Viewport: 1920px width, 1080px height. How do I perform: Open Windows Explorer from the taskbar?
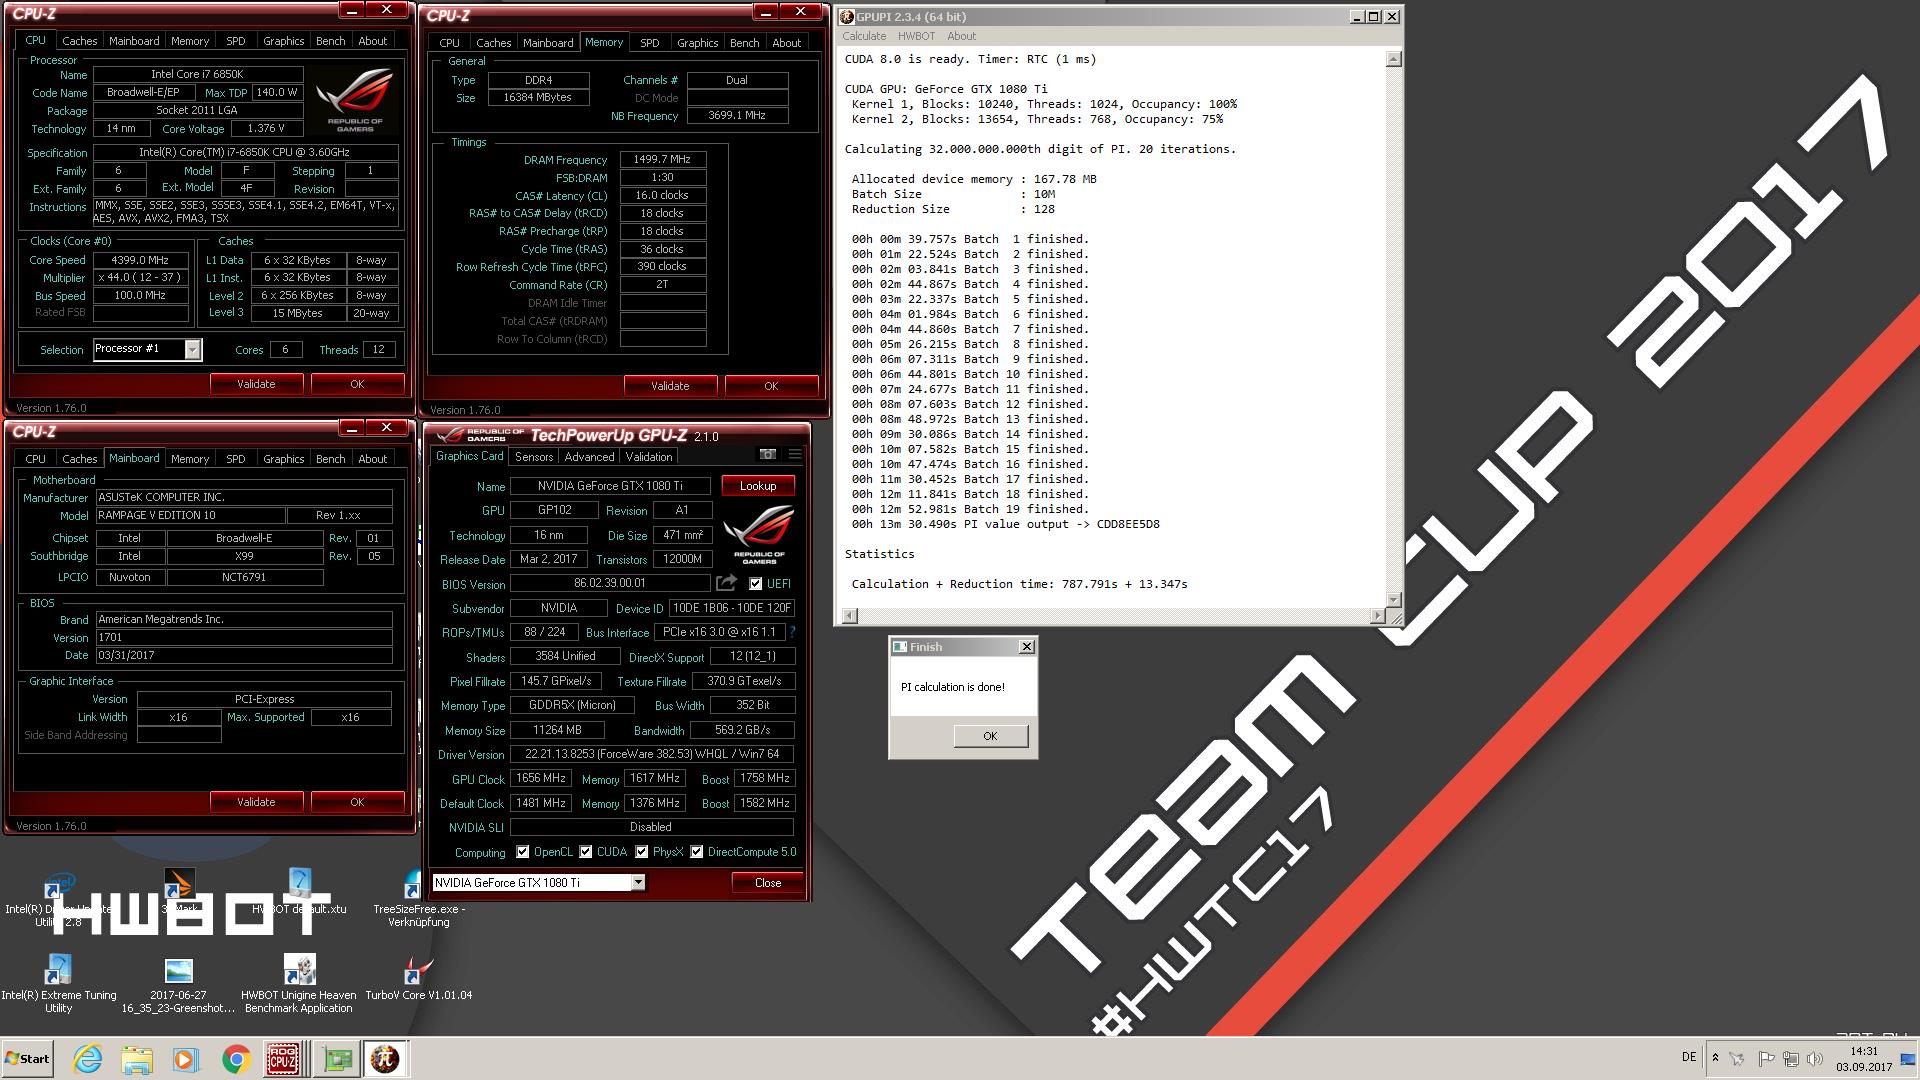(137, 1059)
